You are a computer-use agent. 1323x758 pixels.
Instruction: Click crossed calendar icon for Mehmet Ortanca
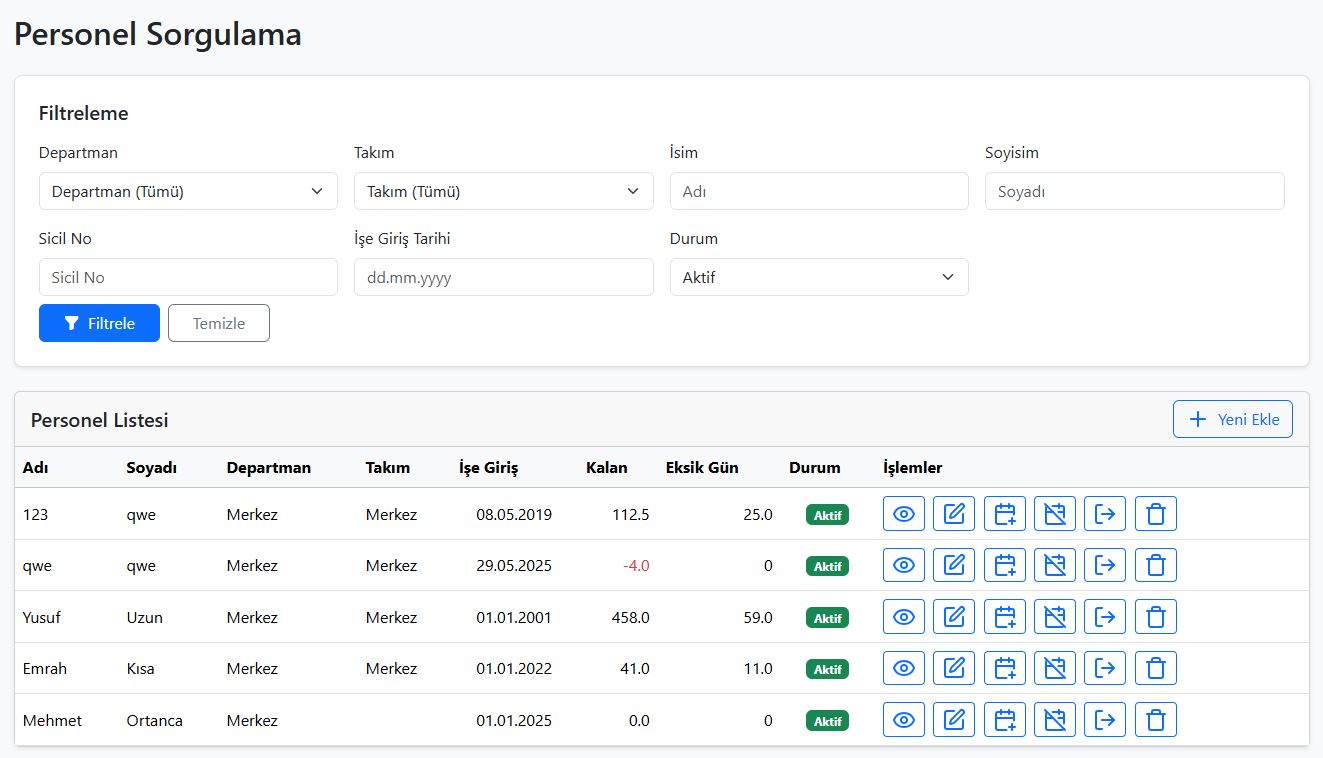[x=1055, y=720]
